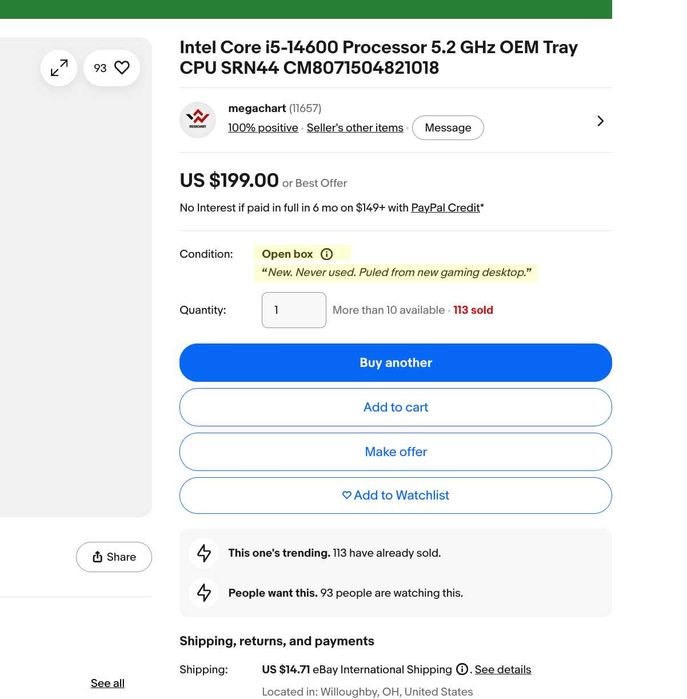Viewport: 687px width, 699px height.
Task: Add the processor to cart
Action: (x=395, y=407)
